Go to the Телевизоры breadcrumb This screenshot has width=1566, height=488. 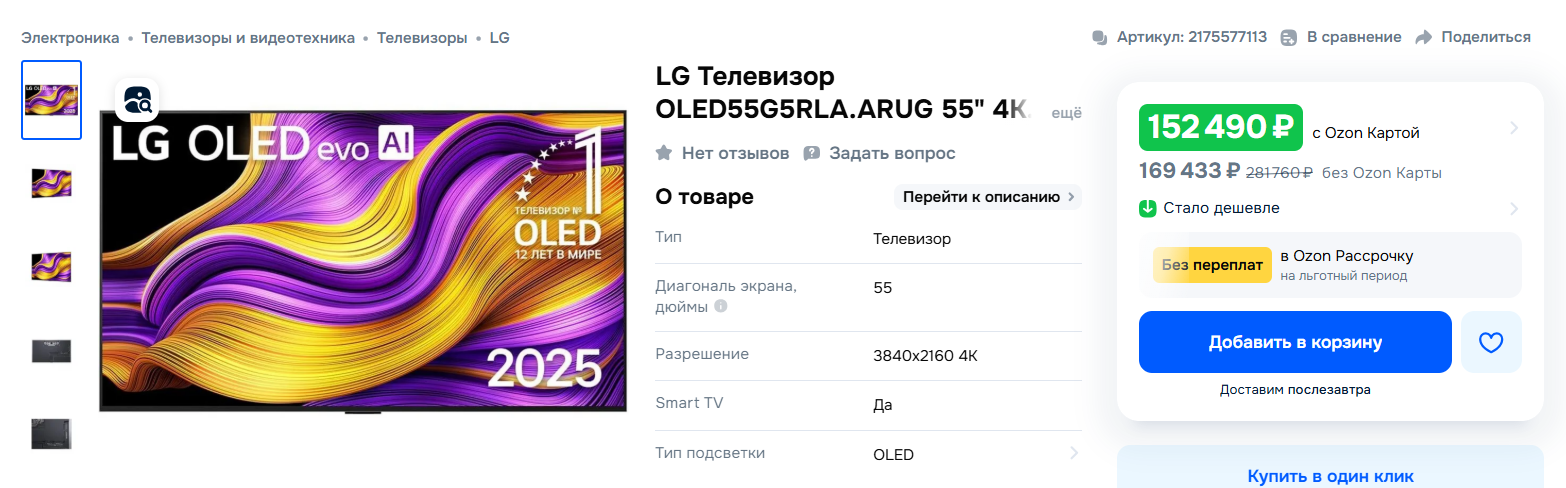422,38
